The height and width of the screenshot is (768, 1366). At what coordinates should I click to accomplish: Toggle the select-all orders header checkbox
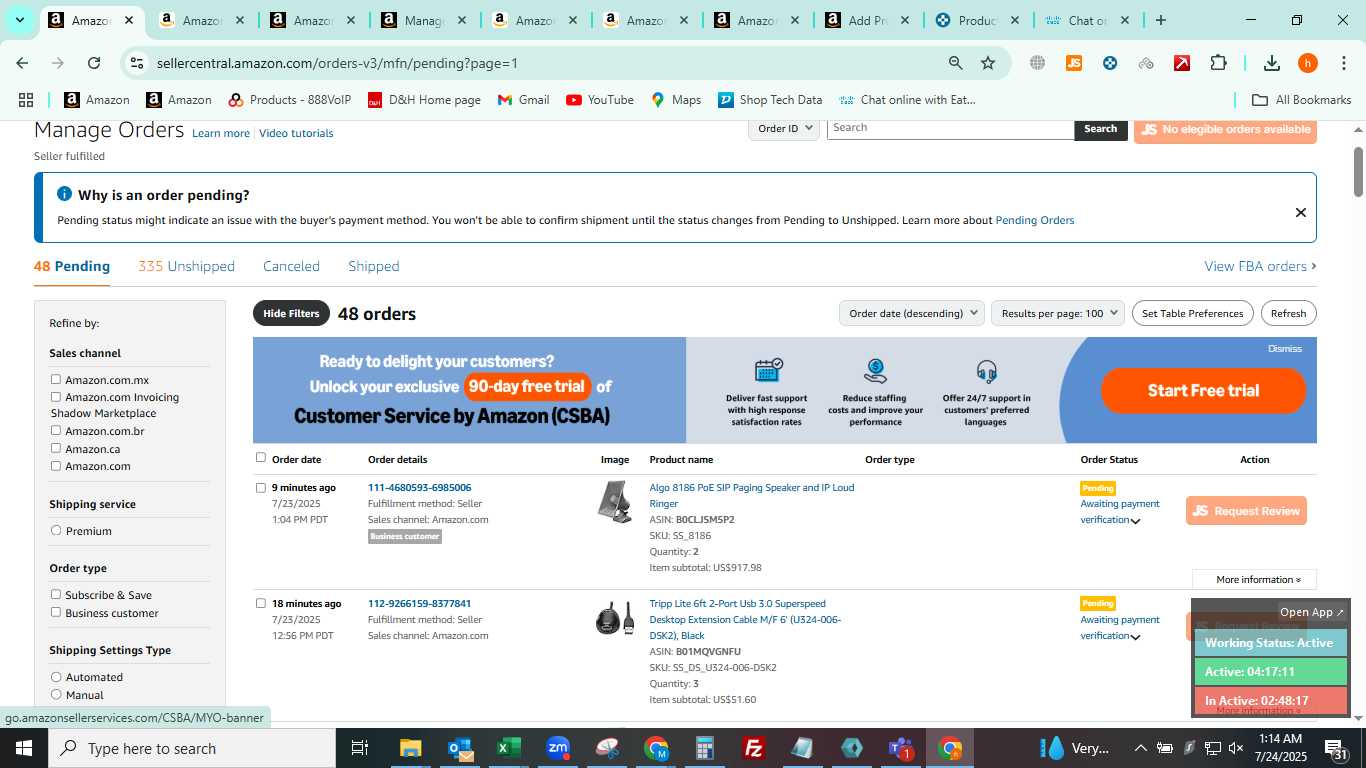261,457
